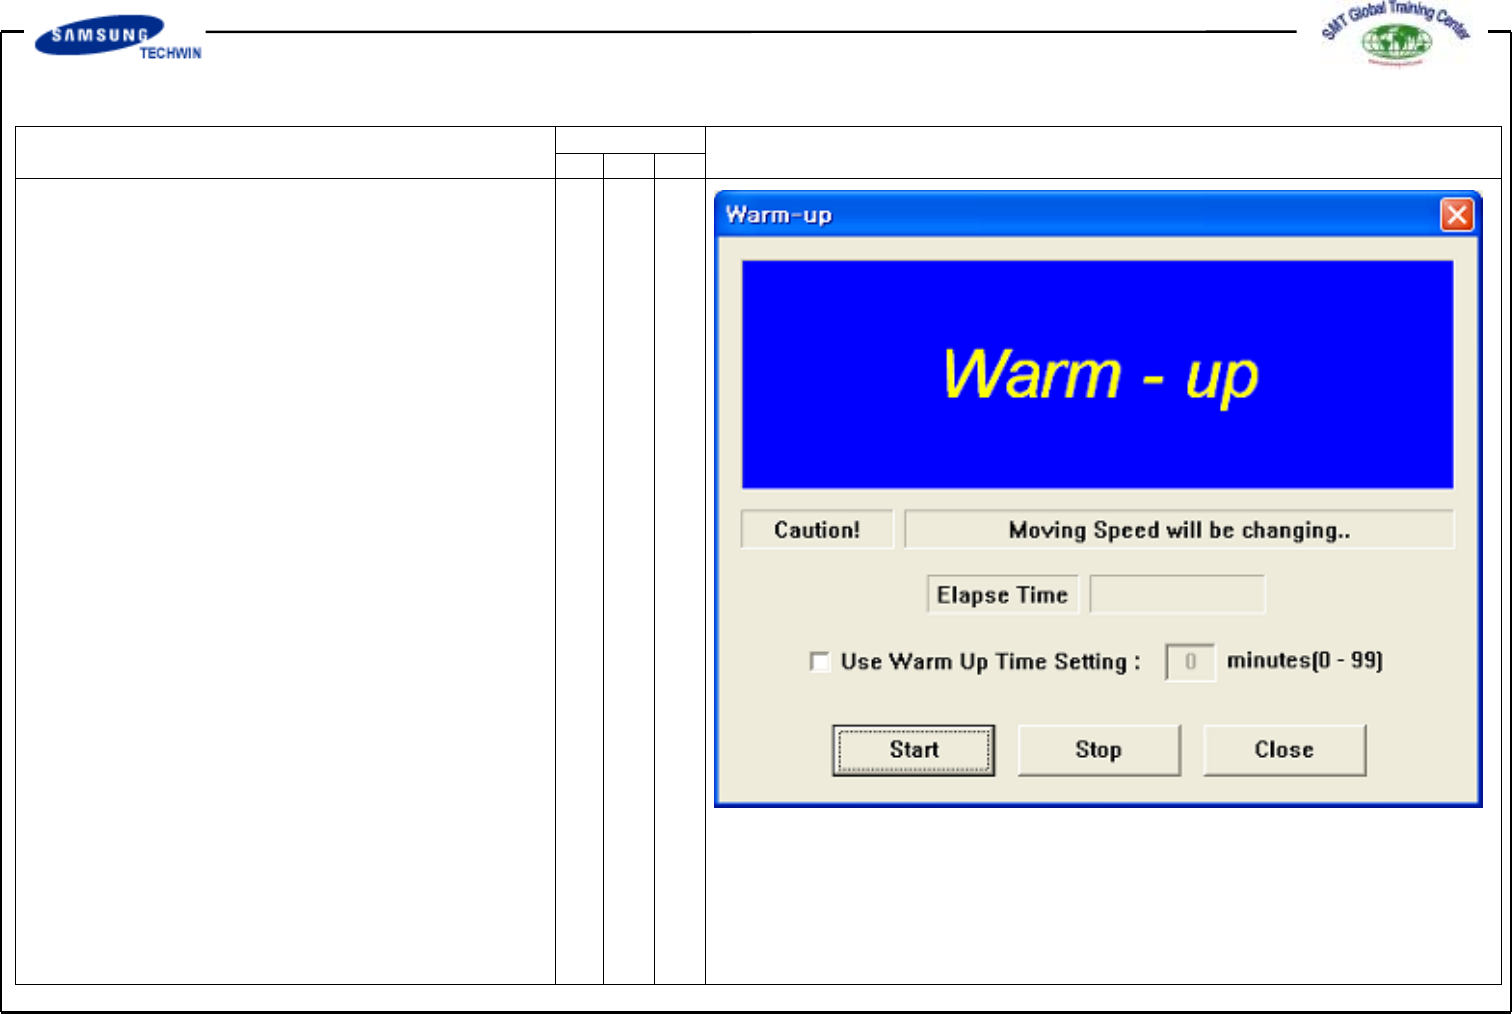Click the 'Caution!' label

pyautogui.click(x=817, y=530)
